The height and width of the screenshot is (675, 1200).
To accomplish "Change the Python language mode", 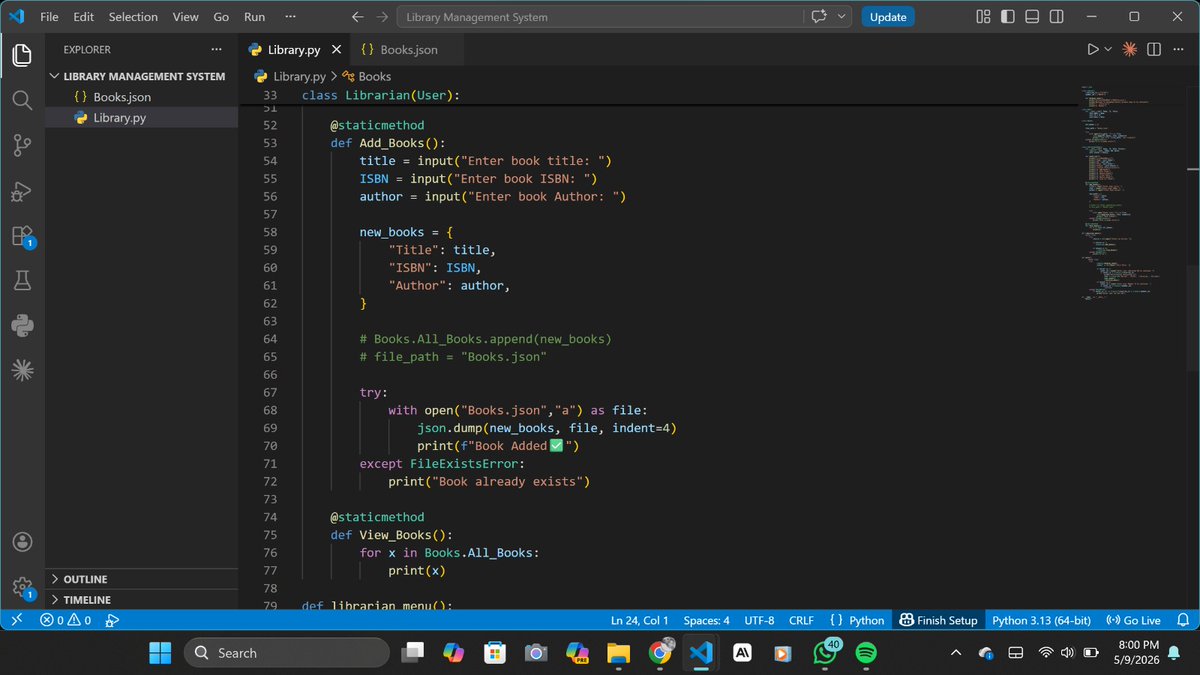I will pos(866,620).
